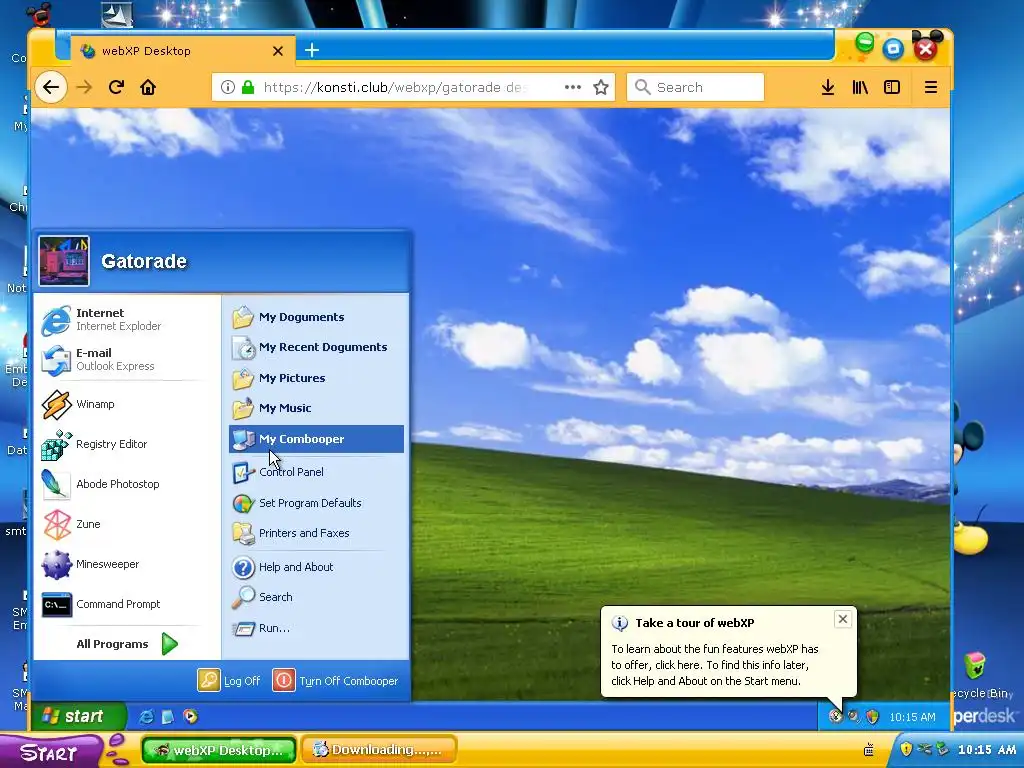Click outer tray yellow shield icon
Image resolution: width=1024 pixels, height=768 pixels.
(x=906, y=749)
